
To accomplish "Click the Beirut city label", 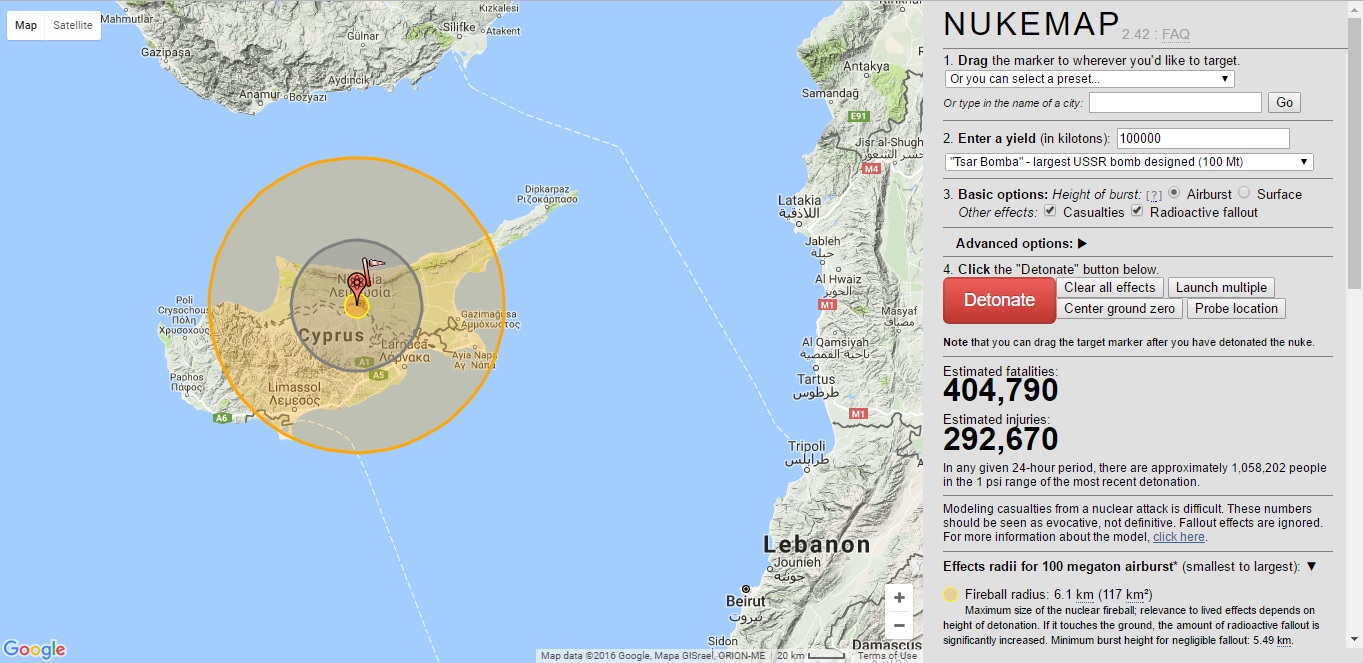I will click(745, 602).
